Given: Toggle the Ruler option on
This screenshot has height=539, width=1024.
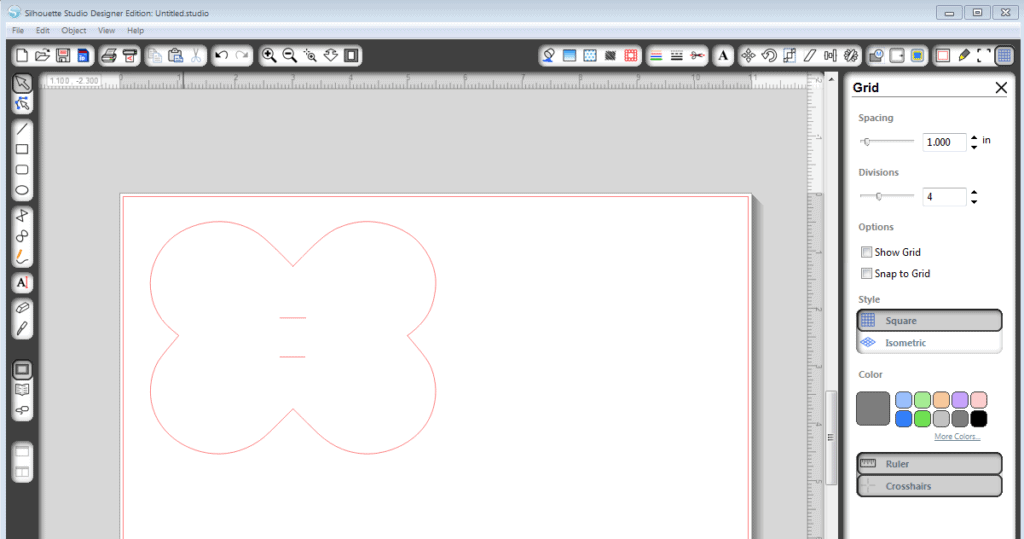Looking at the screenshot, I should pos(929,464).
